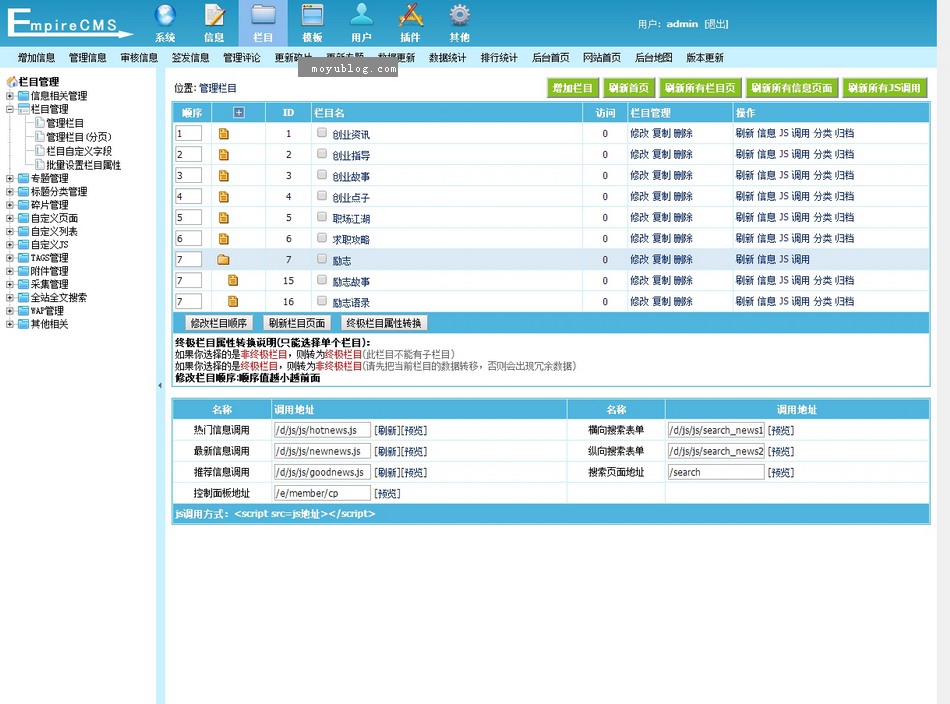The image size is (950, 704).
Task: Open the 后台地图 menu item
Action: pyautogui.click(x=654, y=58)
